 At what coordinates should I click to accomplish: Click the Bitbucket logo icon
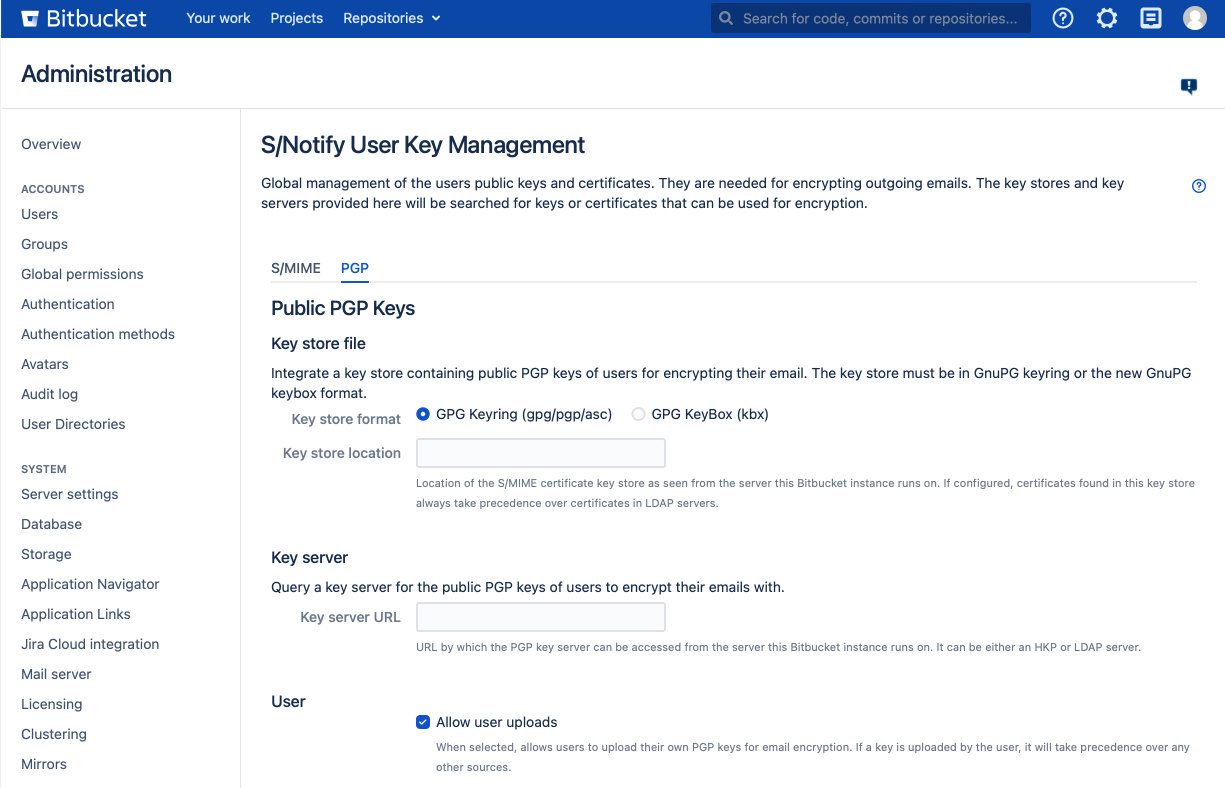[31, 19]
